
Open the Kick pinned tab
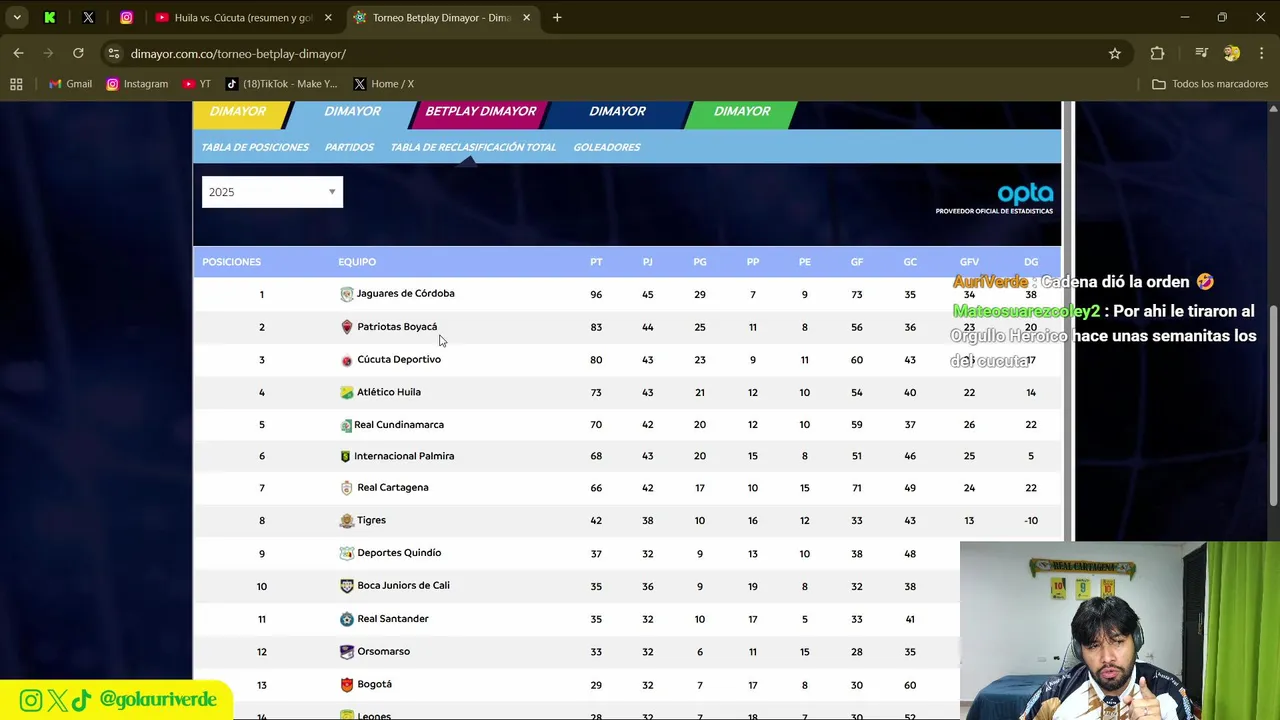(x=50, y=17)
